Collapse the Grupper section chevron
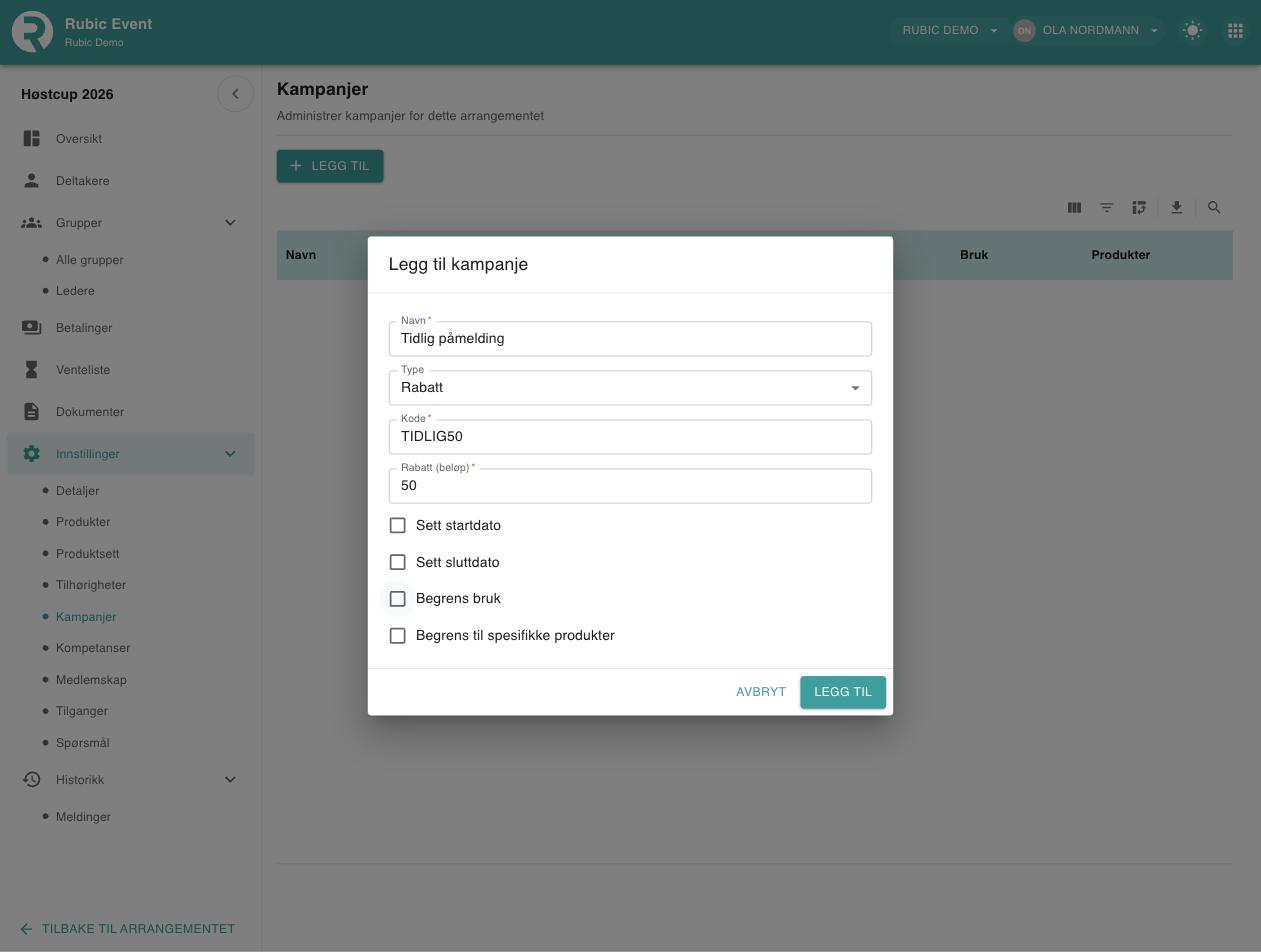 pyautogui.click(x=230, y=223)
